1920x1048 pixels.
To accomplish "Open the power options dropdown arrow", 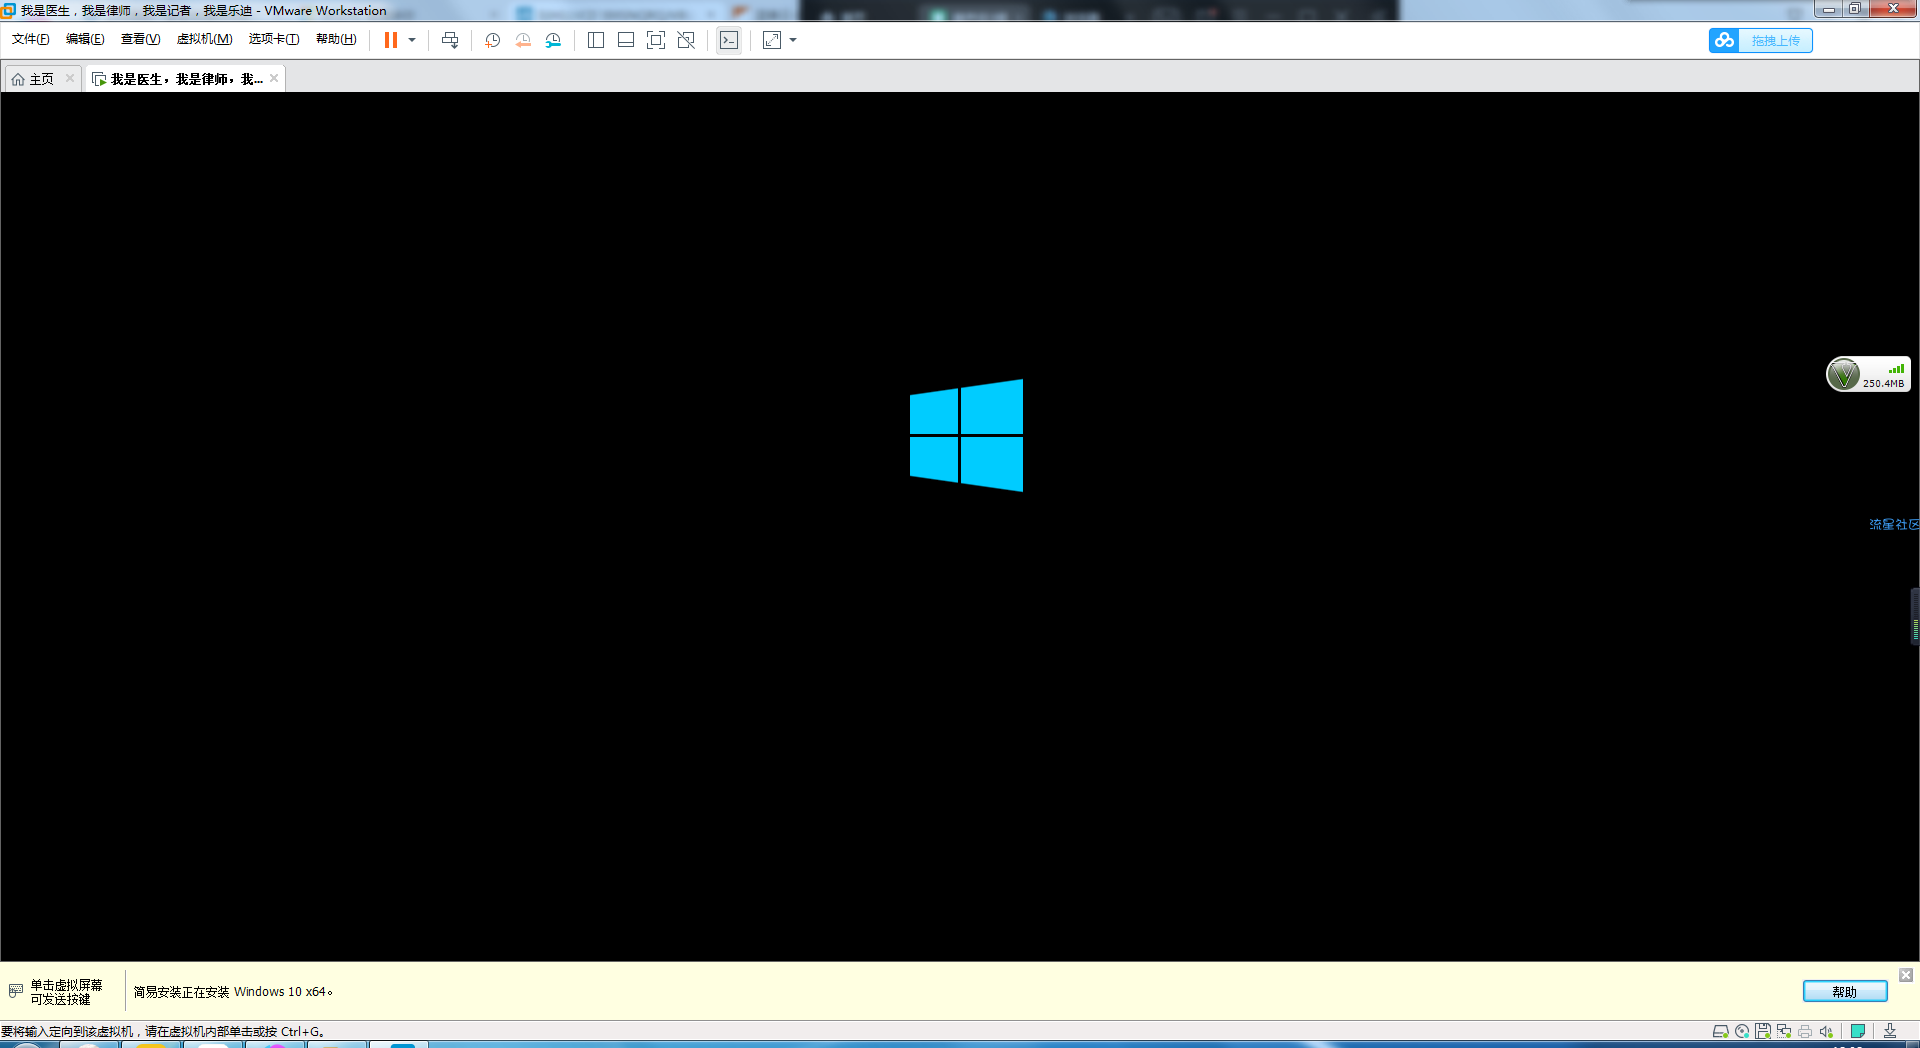I will tap(412, 40).
